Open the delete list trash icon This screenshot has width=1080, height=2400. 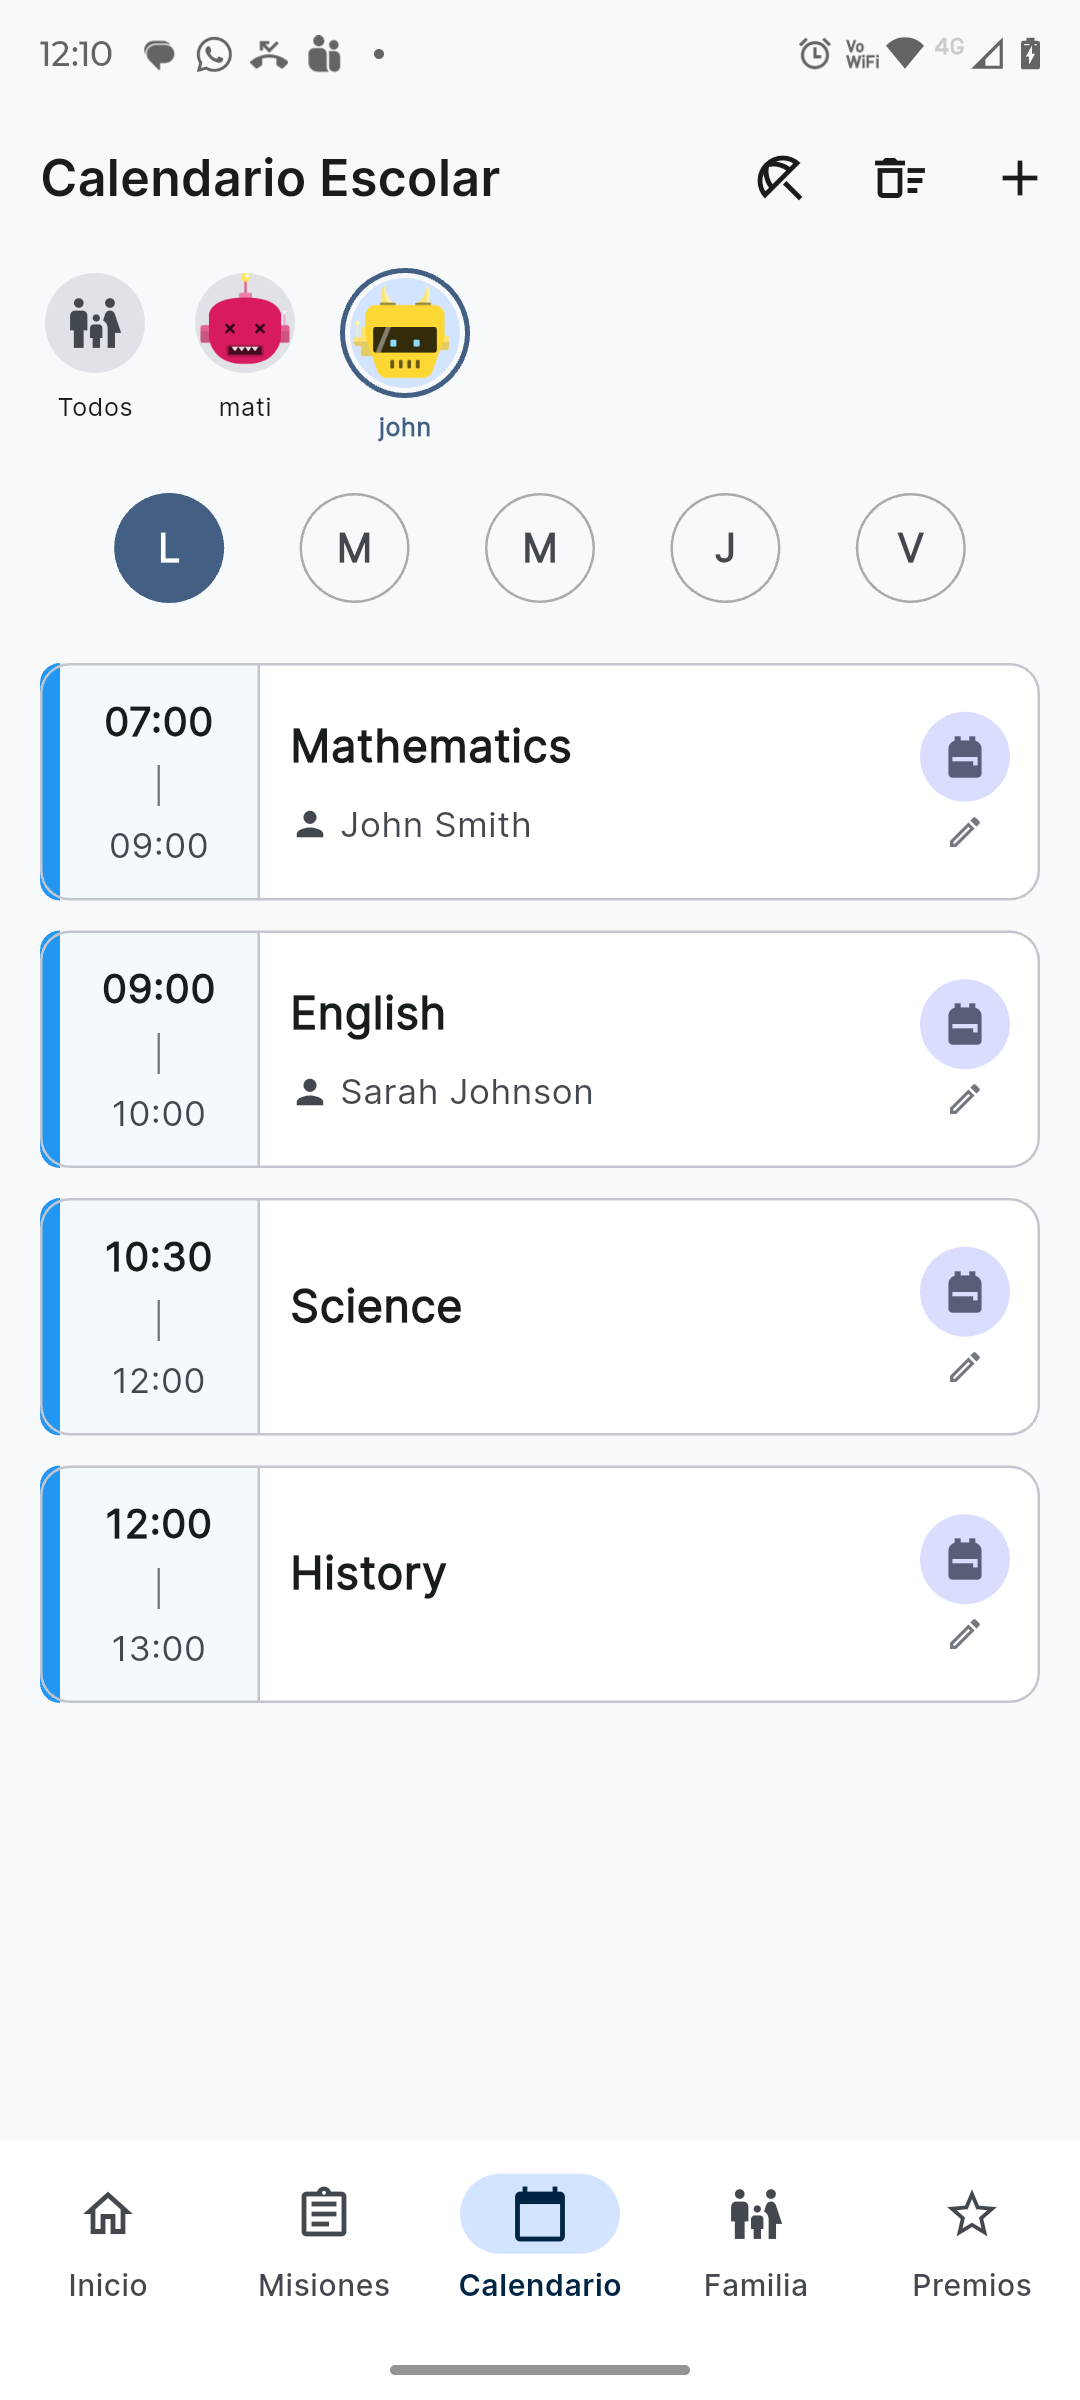(x=899, y=179)
